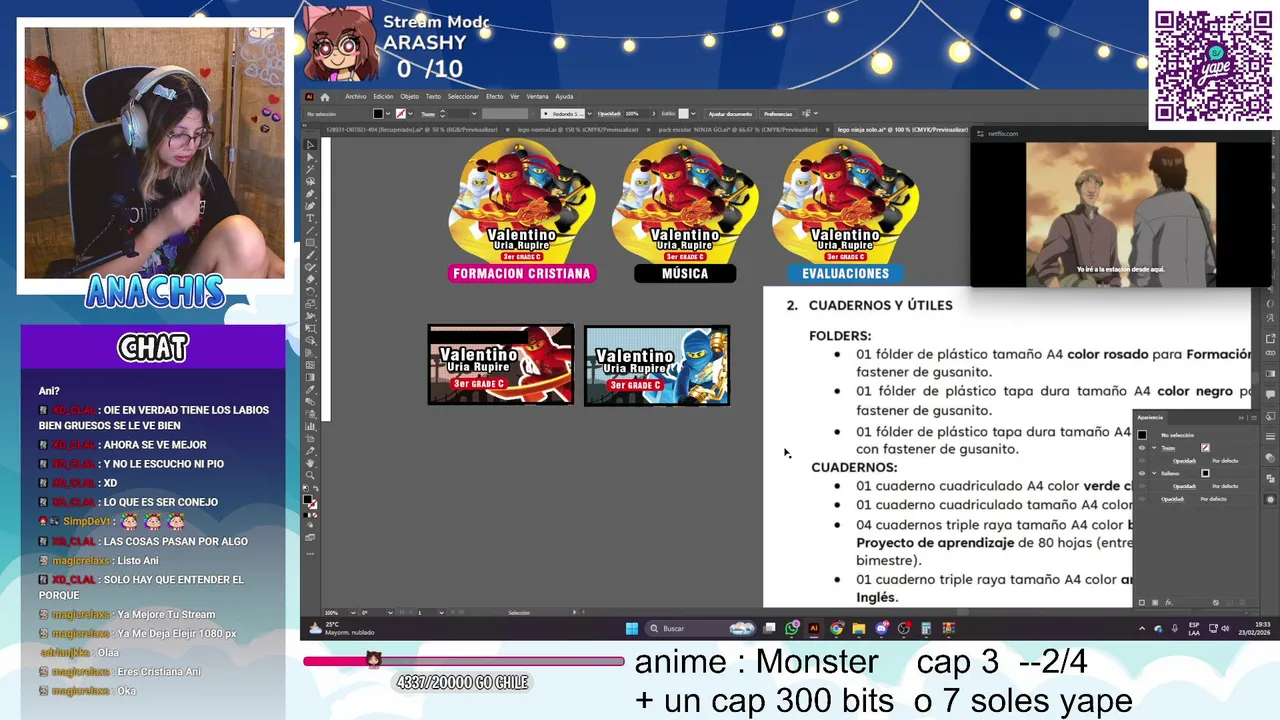Viewport: 1280px width, 720px height.
Task: Select the Type tool
Action: [310, 217]
